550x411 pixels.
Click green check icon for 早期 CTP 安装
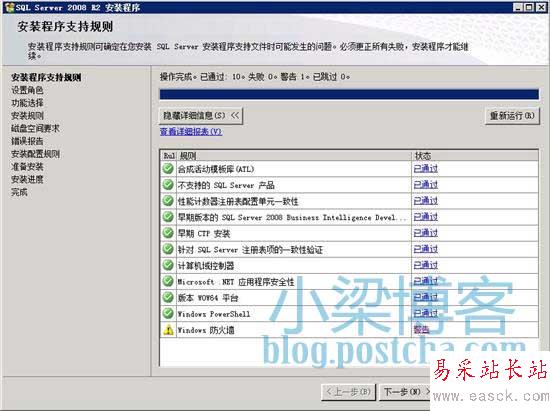[x=168, y=233]
